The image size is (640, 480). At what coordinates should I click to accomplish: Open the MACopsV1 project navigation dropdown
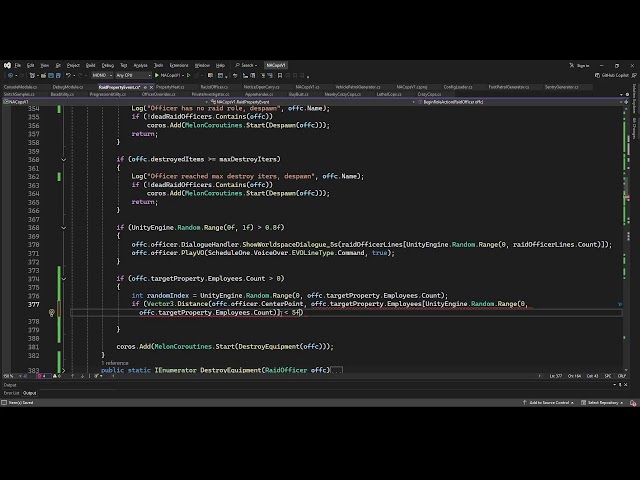click(x=105, y=102)
